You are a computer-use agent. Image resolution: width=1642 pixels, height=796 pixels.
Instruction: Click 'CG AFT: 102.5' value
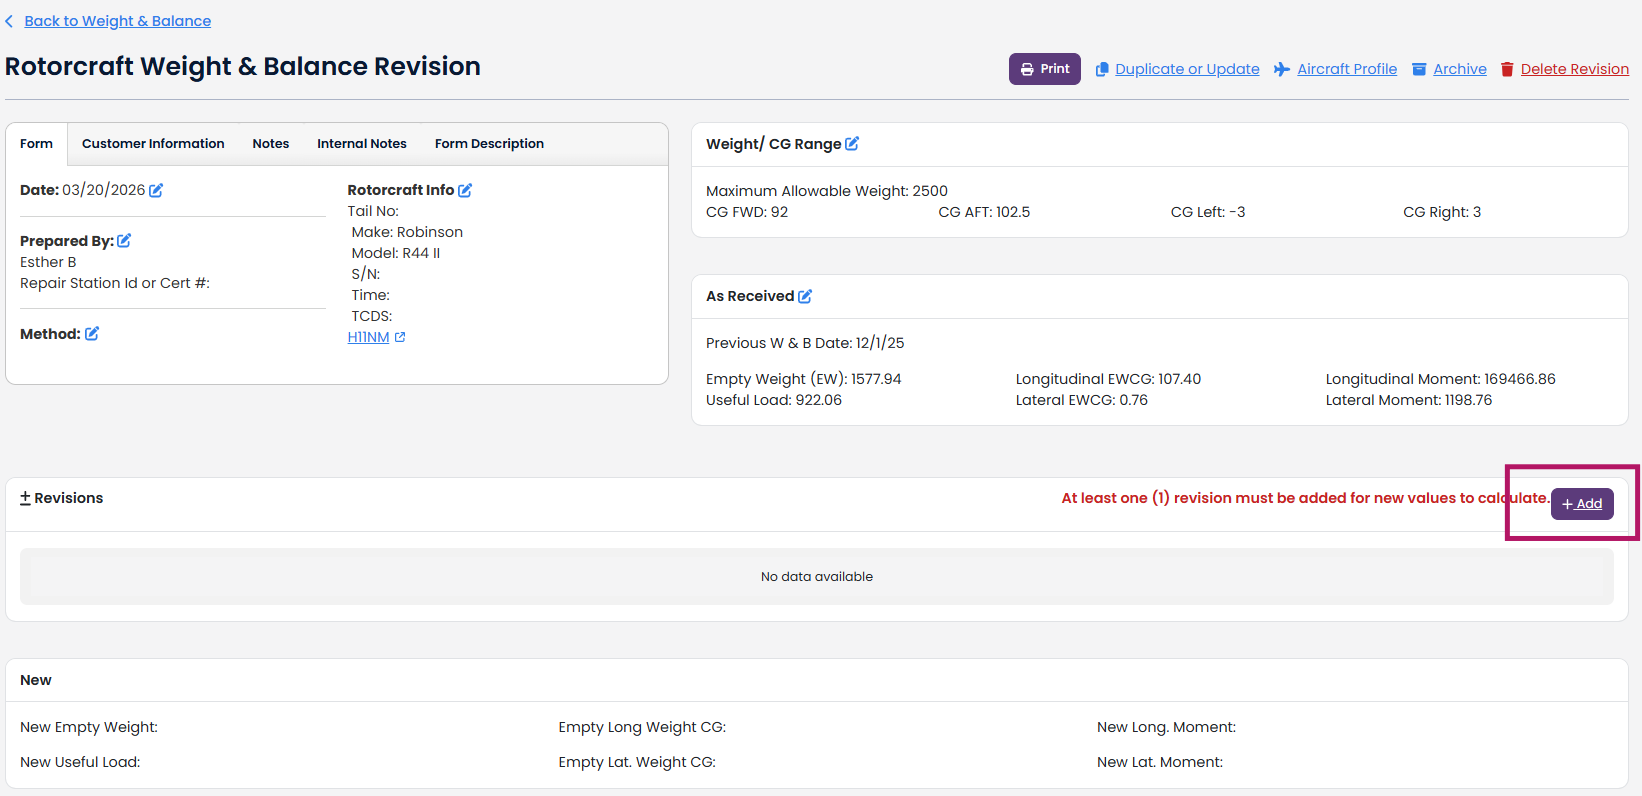coord(984,212)
